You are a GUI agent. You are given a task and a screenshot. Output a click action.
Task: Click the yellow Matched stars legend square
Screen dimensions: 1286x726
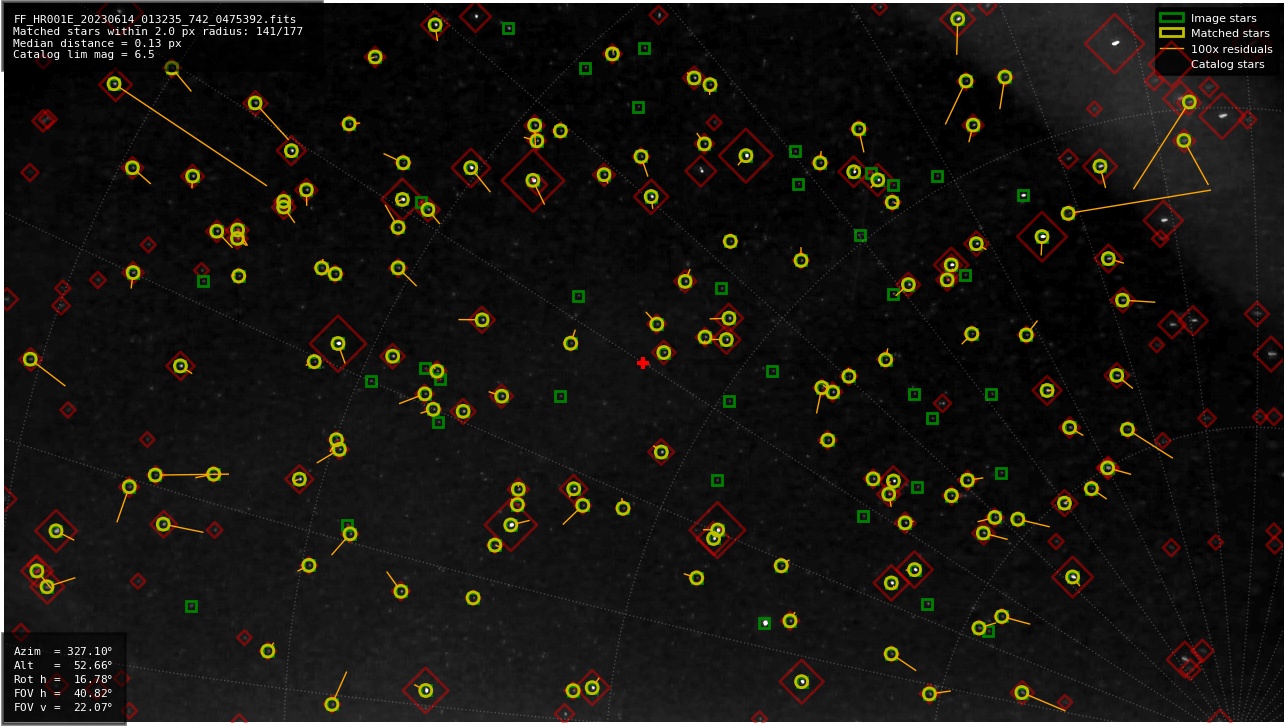1171,33
